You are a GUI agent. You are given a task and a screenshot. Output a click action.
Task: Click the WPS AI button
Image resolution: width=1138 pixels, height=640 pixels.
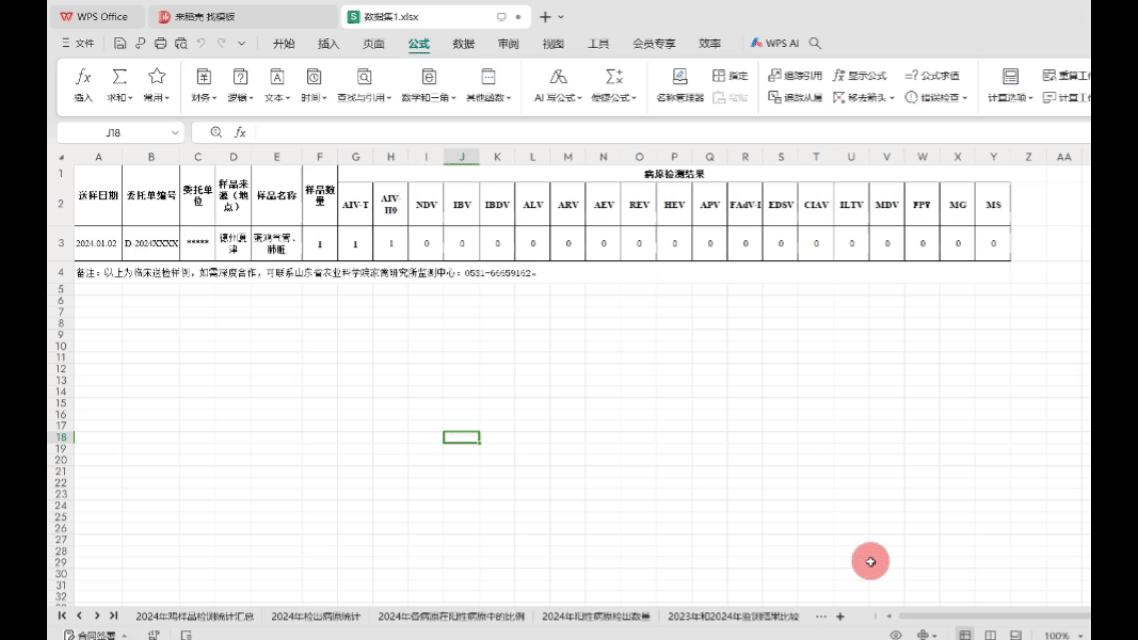point(775,44)
